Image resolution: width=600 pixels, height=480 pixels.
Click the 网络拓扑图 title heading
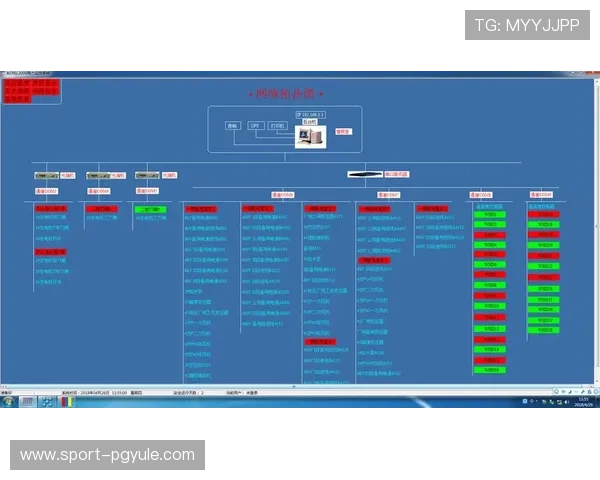coord(285,94)
